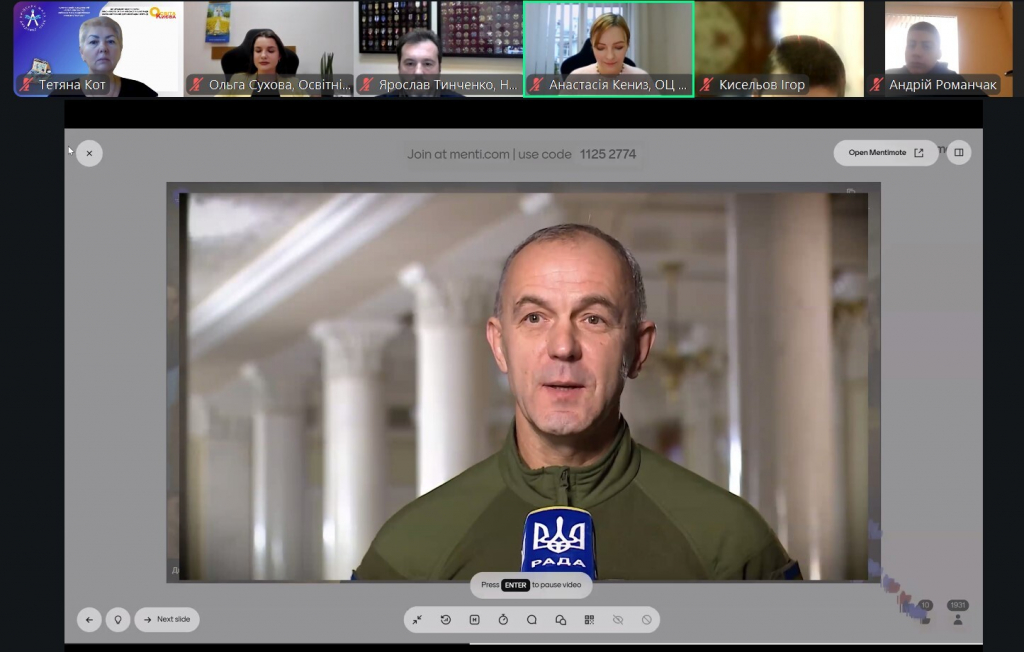The height and width of the screenshot is (652, 1024).
Task: Select Анастасія Кениз's highlighted video tile
Action: (608, 48)
